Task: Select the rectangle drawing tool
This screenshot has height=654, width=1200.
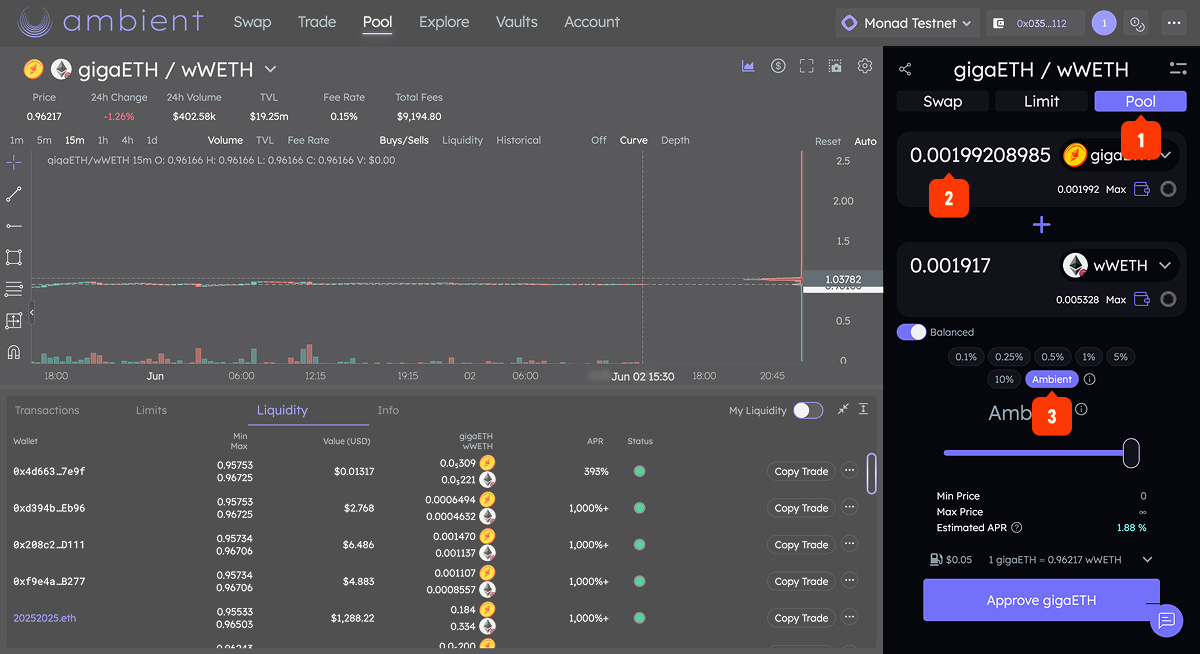Action: click(14, 257)
